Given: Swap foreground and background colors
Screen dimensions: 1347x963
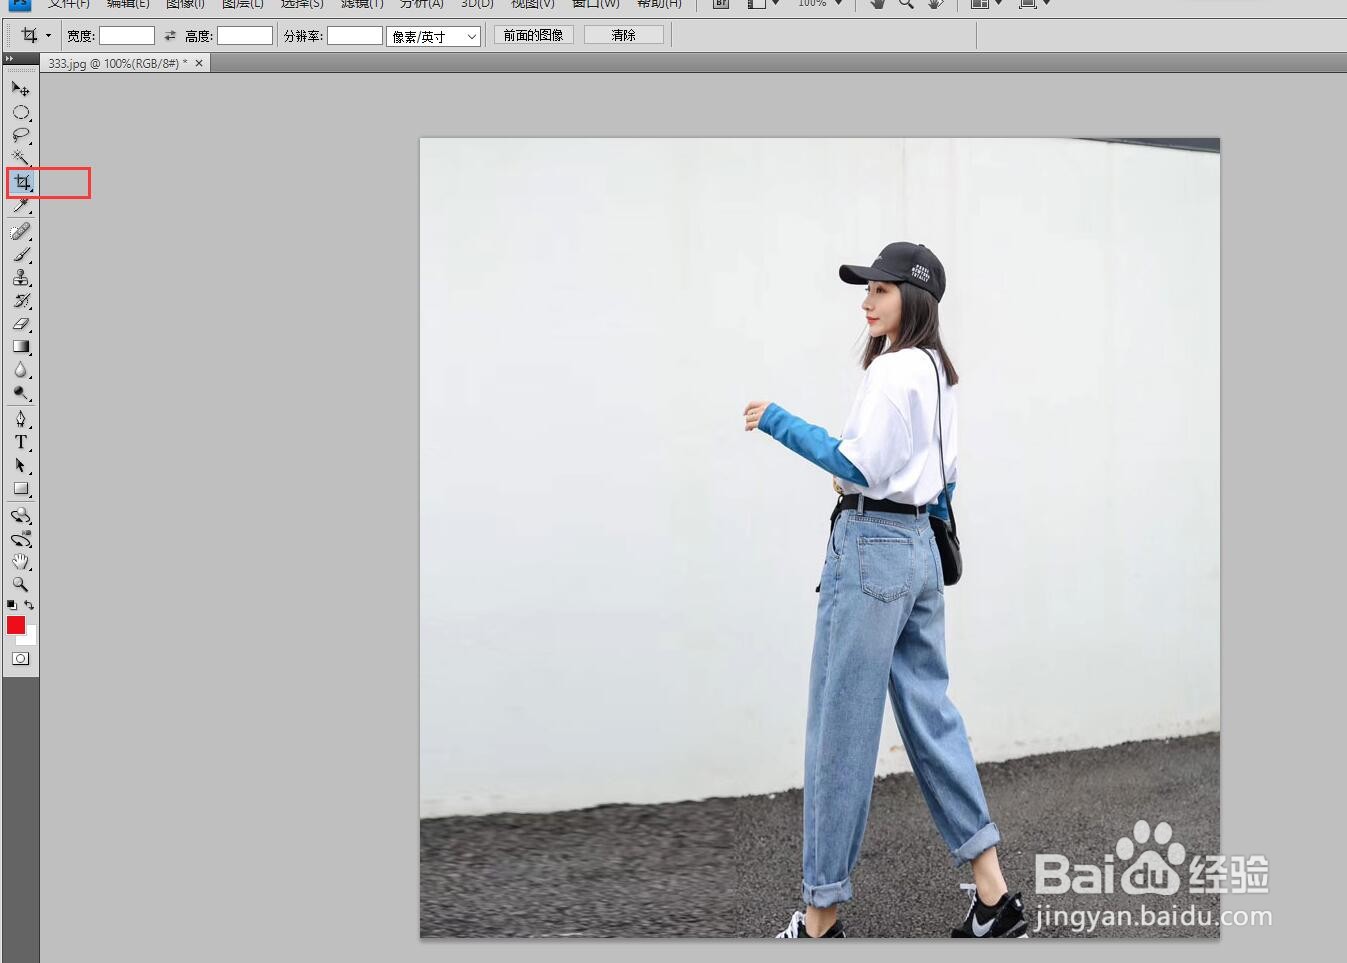Looking at the screenshot, I should click(x=29, y=605).
